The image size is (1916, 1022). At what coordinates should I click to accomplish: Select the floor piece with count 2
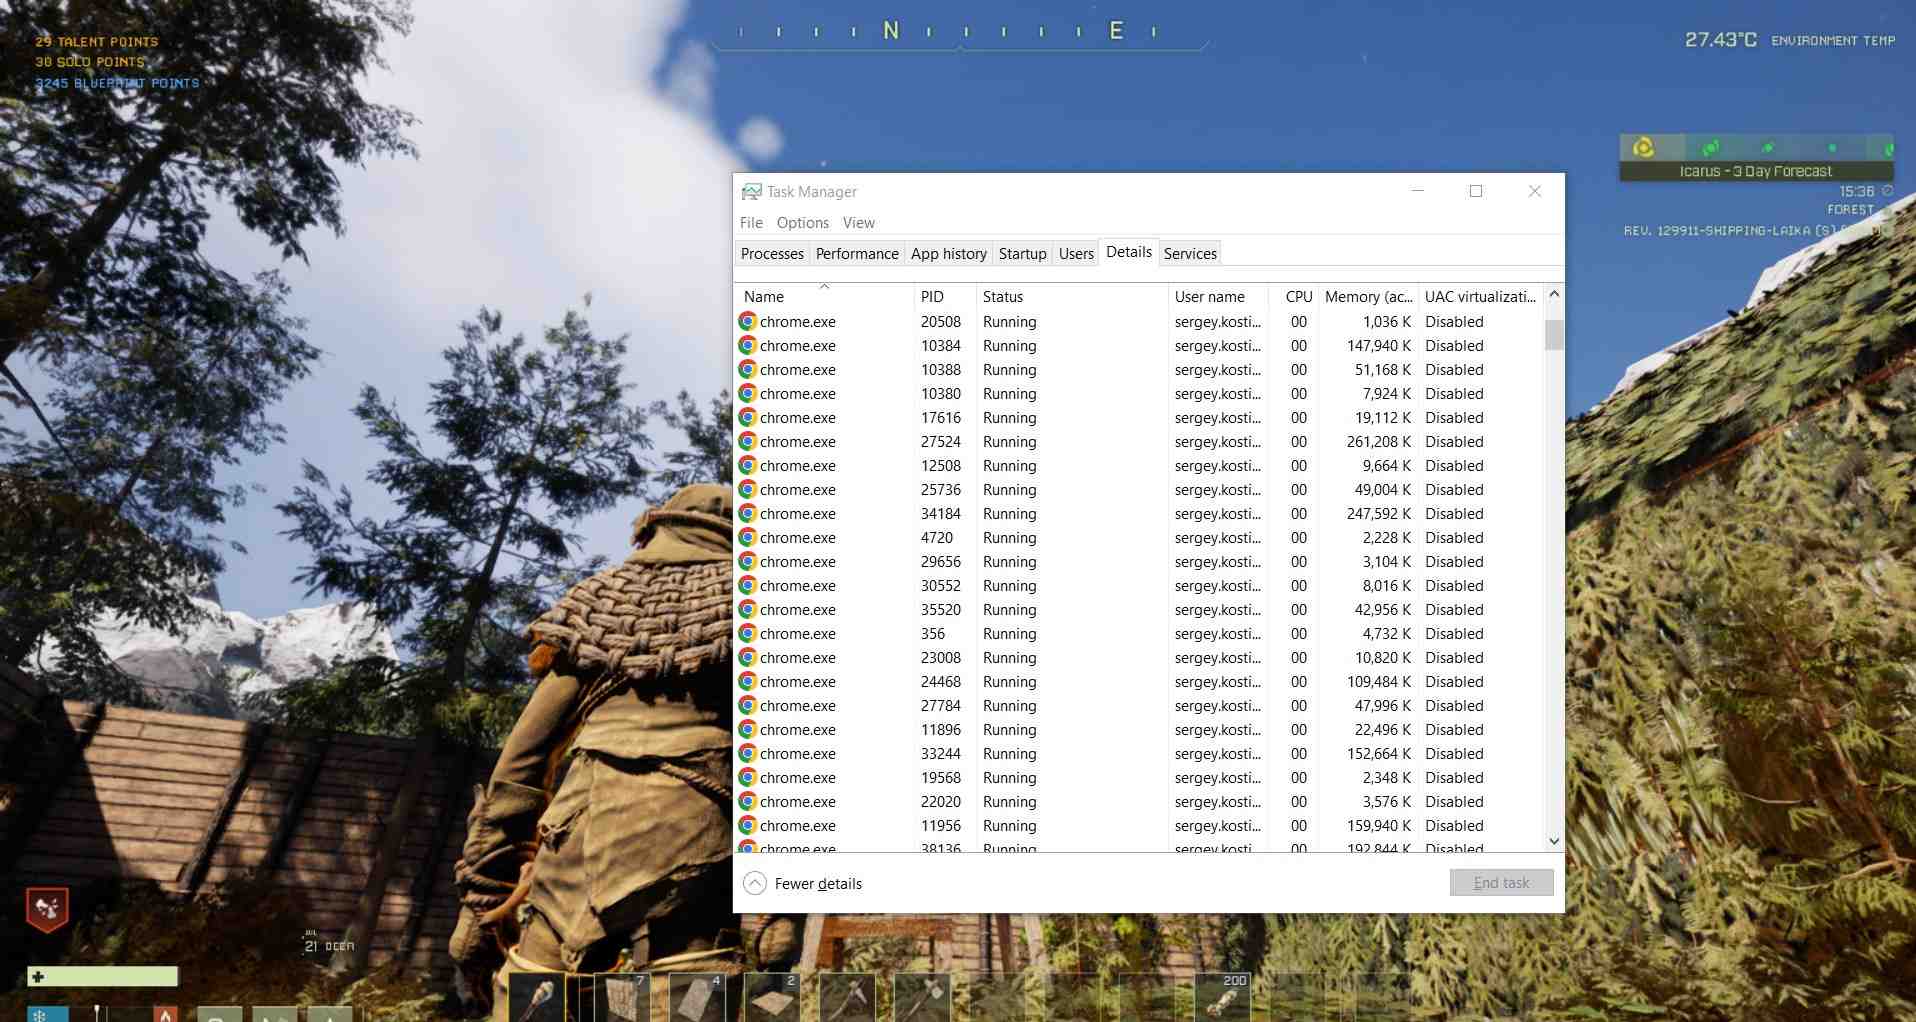772,997
